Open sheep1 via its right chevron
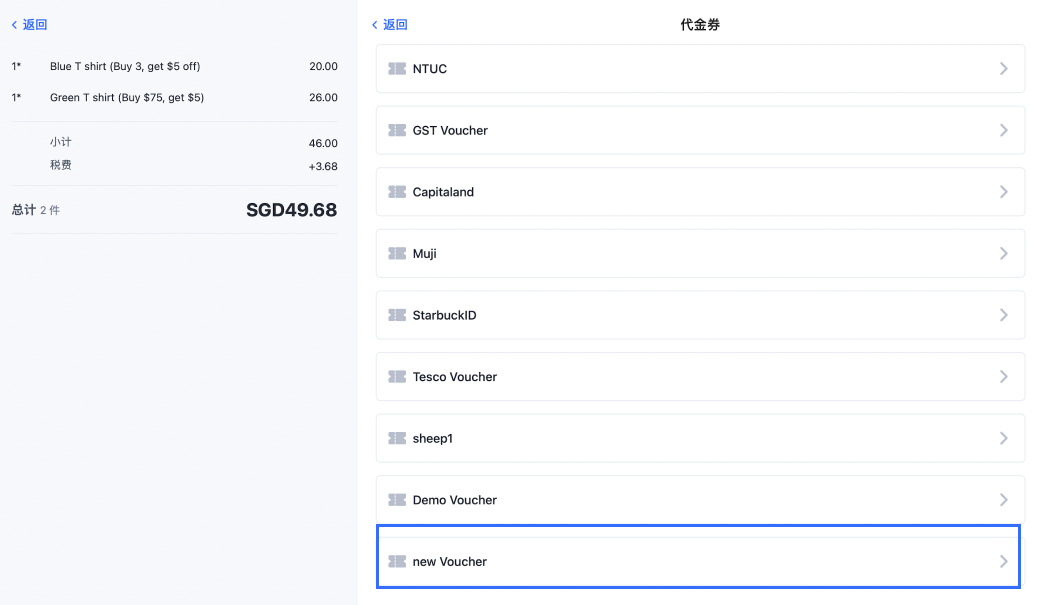 pos(1004,438)
